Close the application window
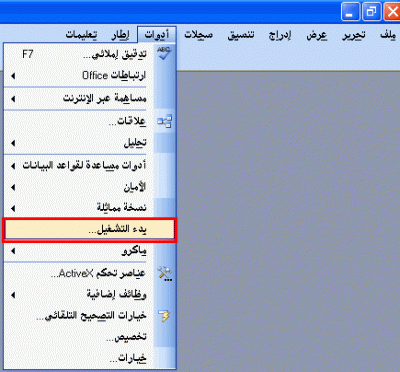 (x=392, y=12)
